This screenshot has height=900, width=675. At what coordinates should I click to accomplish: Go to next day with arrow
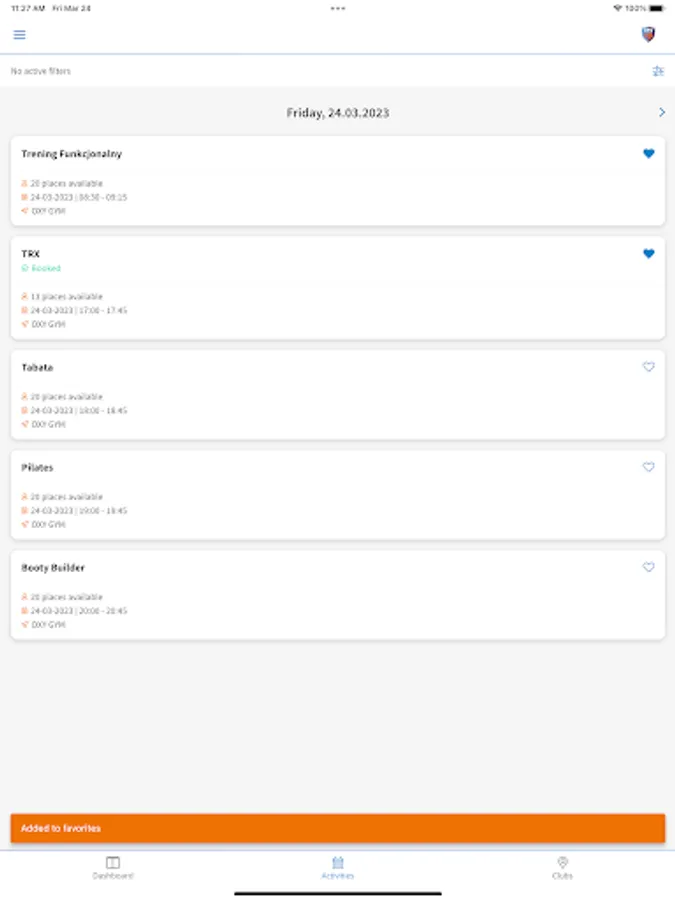pos(661,113)
